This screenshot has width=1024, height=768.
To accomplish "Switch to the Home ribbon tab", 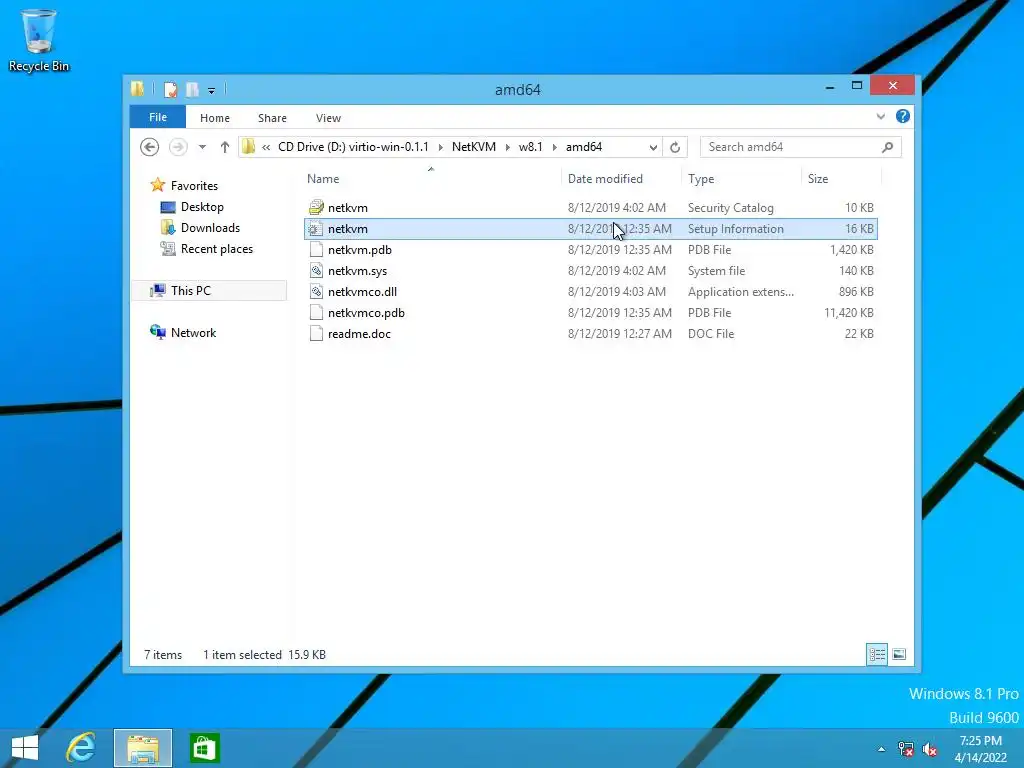I will click(x=215, y=118).
